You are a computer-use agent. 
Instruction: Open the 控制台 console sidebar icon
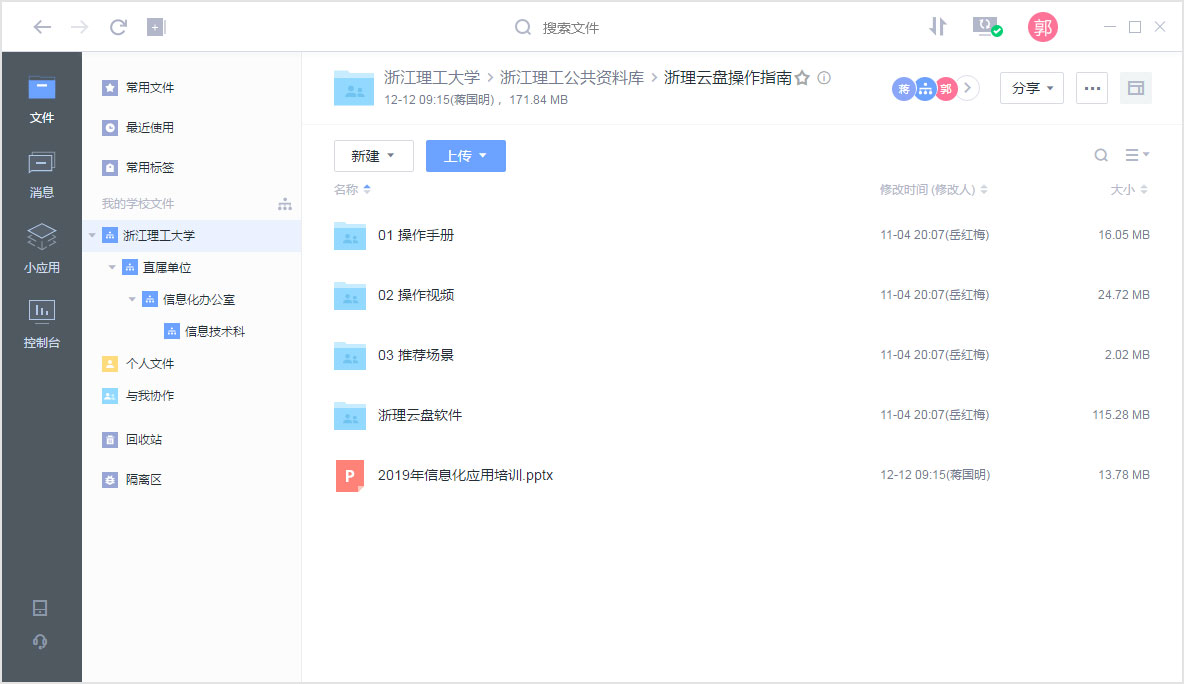[42, 324]
